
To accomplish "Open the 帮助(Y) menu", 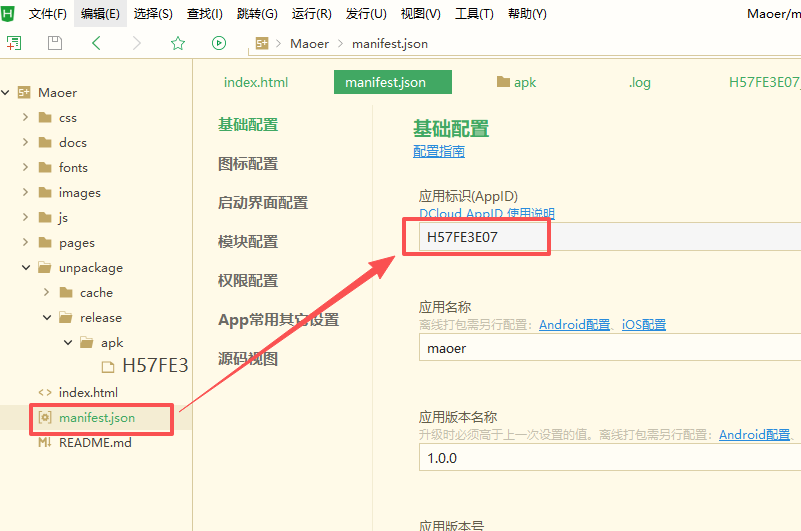I will 527,14.
